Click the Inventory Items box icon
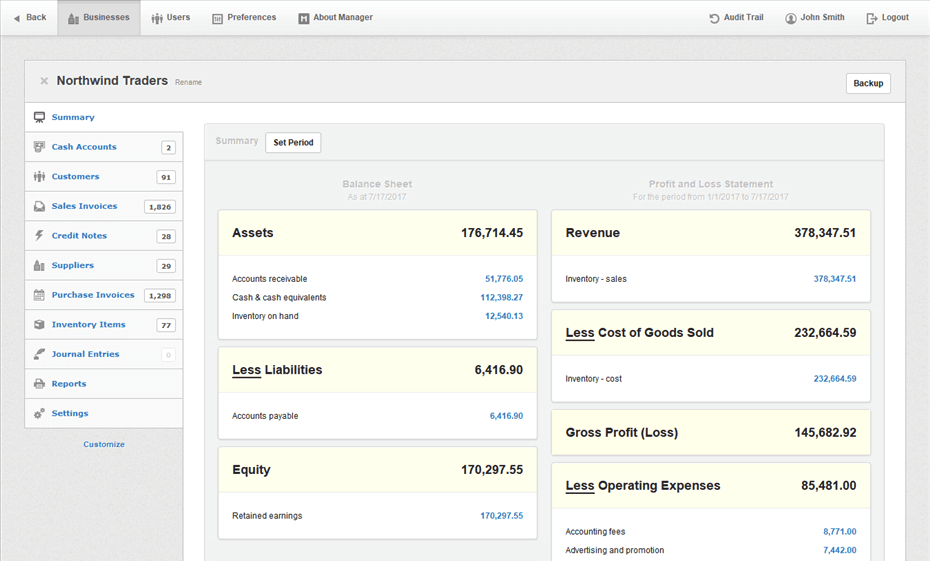The width and height of the screenshot is (930, 561). [39, 325]
